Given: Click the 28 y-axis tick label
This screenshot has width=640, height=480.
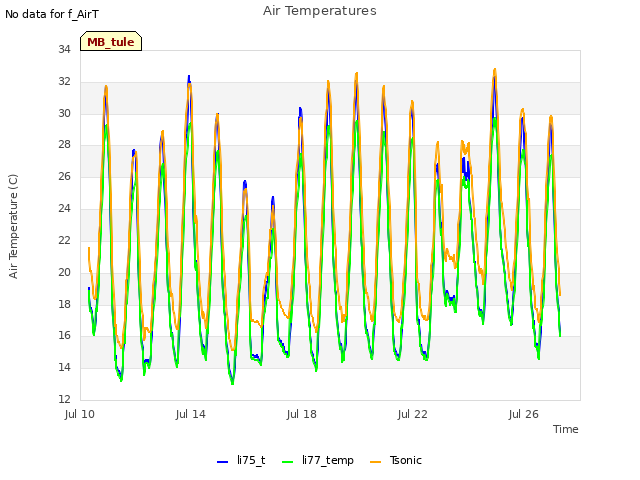Looking at the screenshot, I should (64, 144).
